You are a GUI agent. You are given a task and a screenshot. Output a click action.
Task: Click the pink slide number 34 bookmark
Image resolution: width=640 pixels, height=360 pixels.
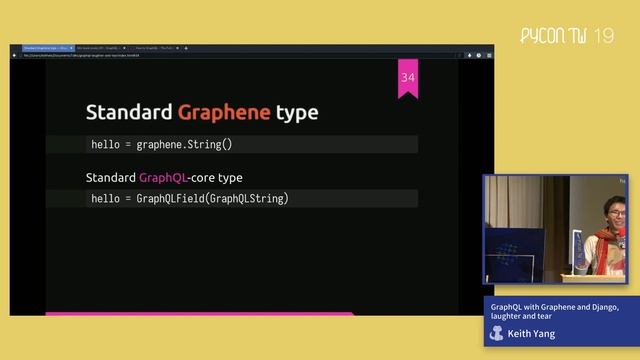click(x=408, y=78)
